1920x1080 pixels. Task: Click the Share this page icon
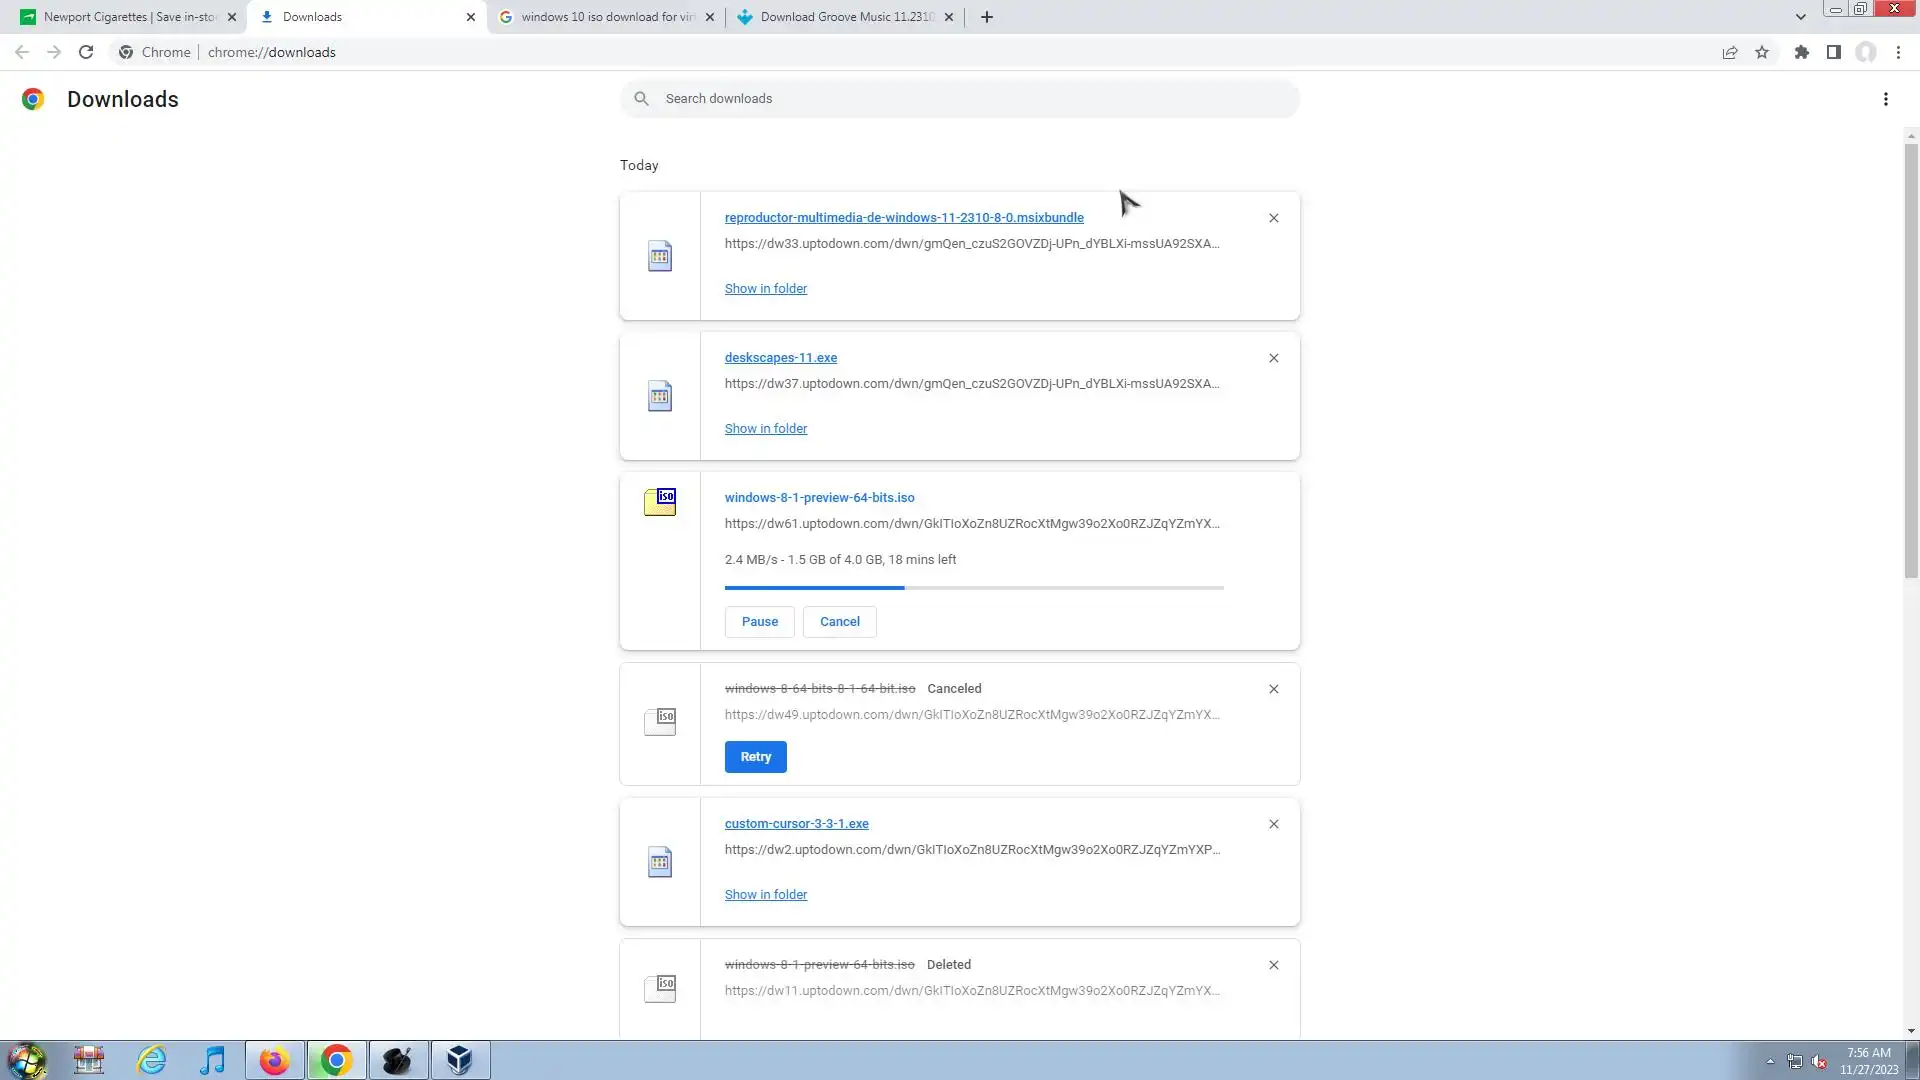(1729, 53)
